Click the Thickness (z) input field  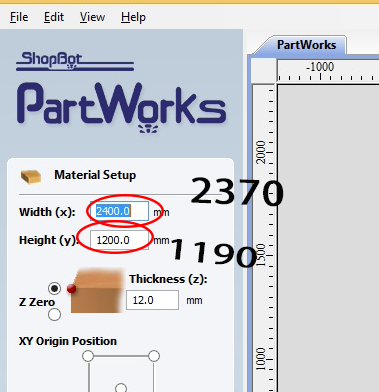point(152,300)
